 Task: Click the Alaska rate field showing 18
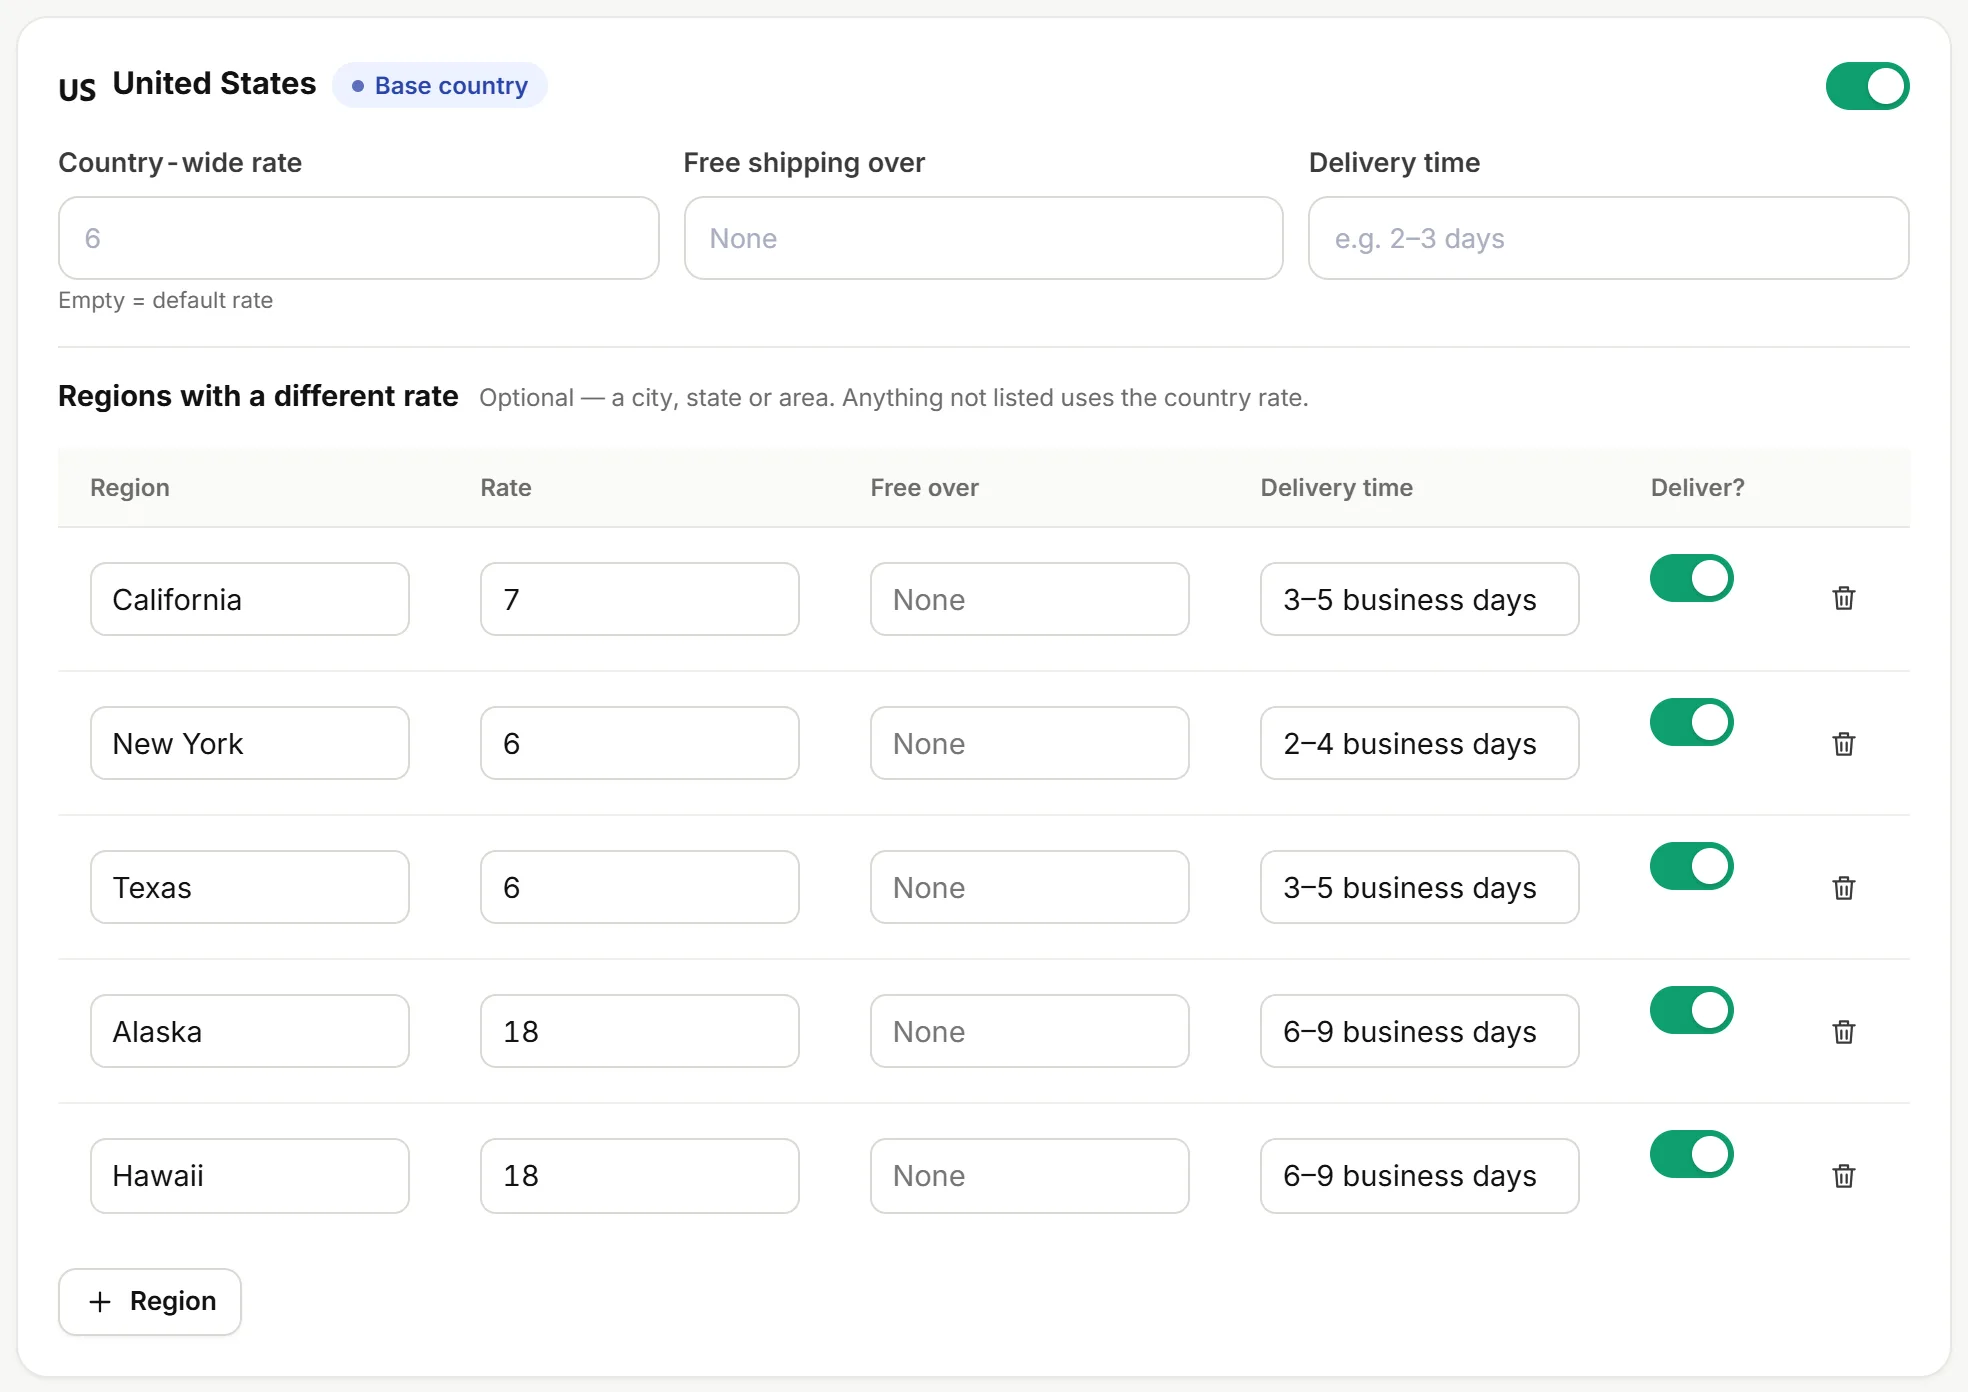(640, 1031)
